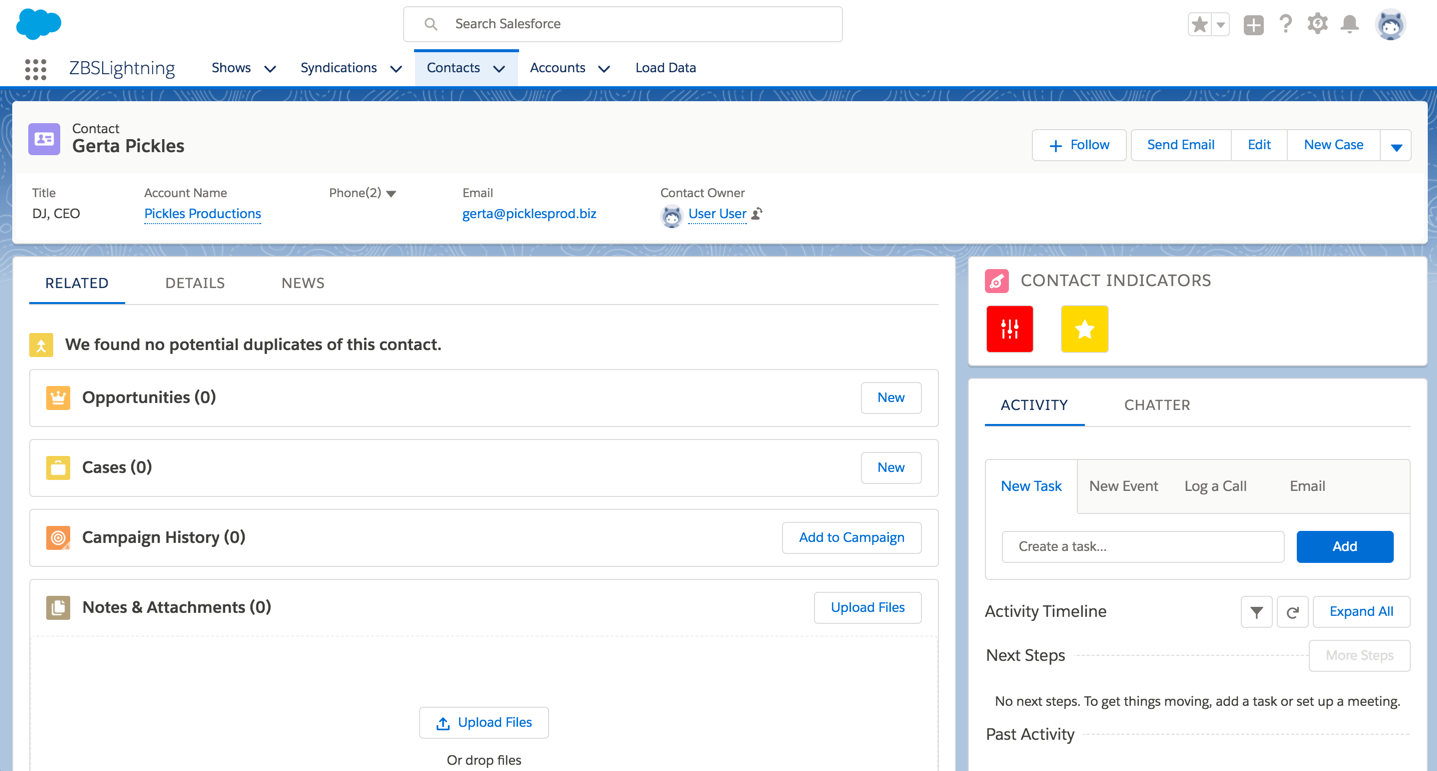This screenshot has height=771, width=1437.
Task: Expand the Syndications navigation dropdown chevron
Action: coord(396,69)
